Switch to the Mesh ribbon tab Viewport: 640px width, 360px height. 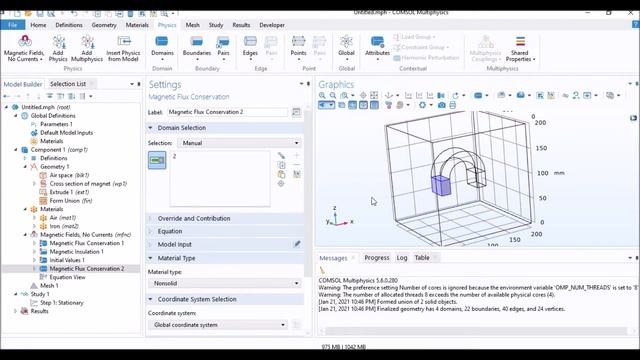[x=193, y=25]
